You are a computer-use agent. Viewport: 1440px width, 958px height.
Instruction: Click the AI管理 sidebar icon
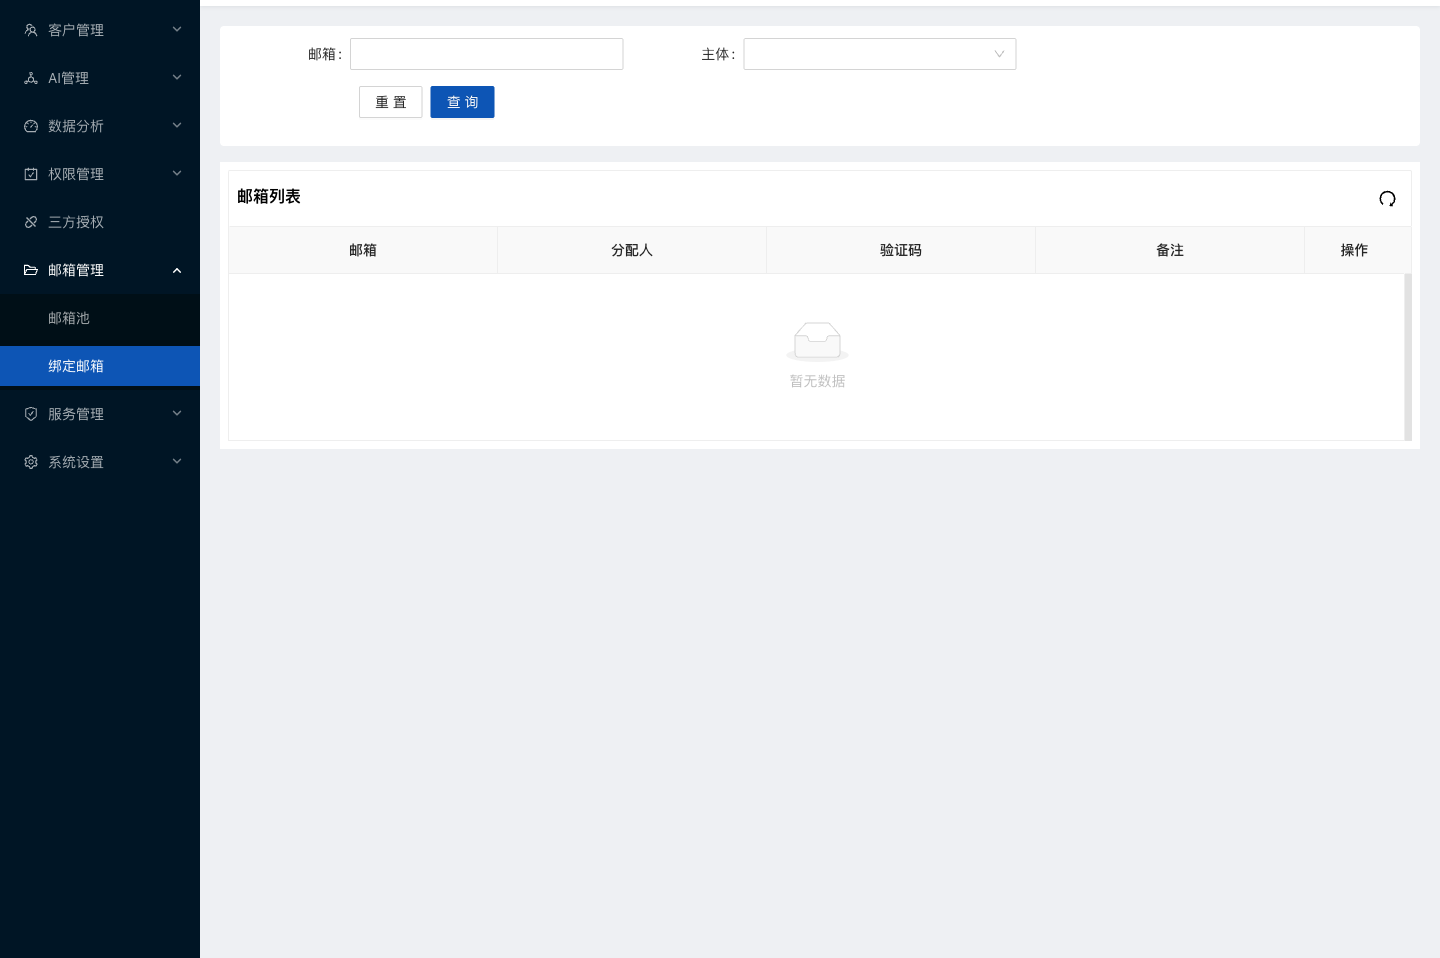pos(31,78)
